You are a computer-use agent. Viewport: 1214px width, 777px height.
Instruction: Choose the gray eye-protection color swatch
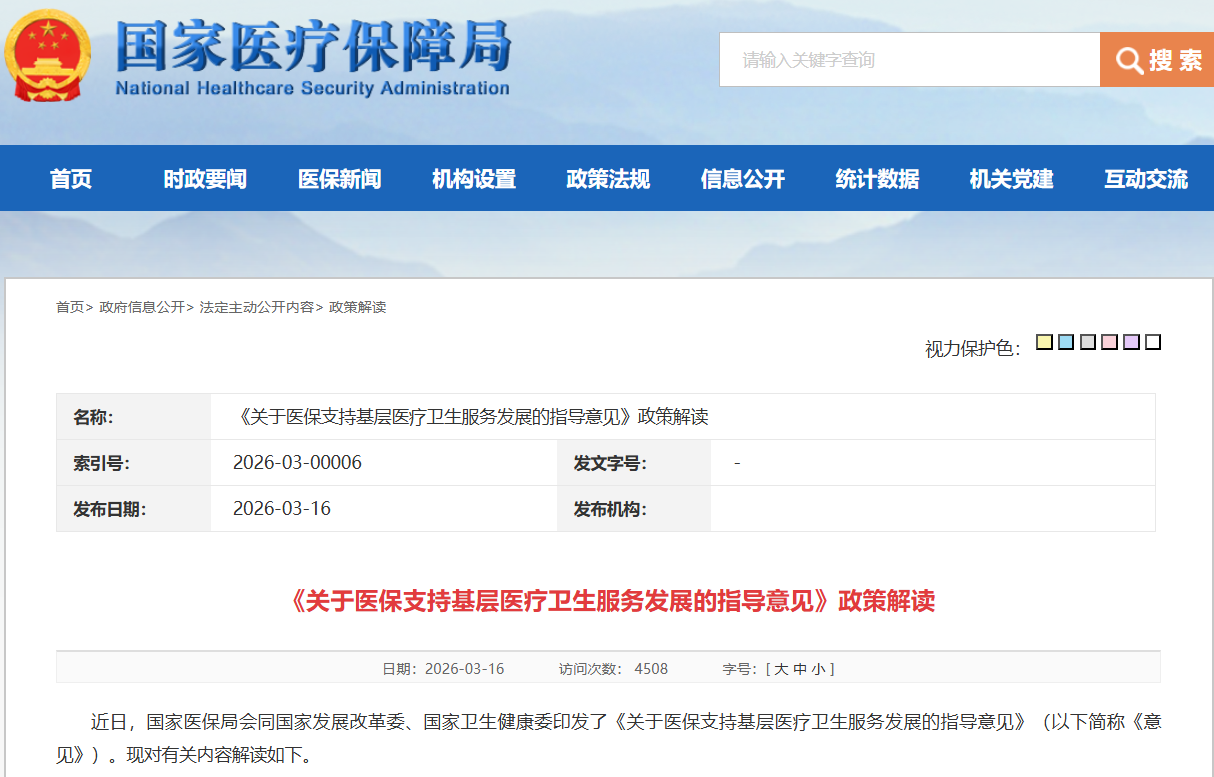[x=1088, y=342]
